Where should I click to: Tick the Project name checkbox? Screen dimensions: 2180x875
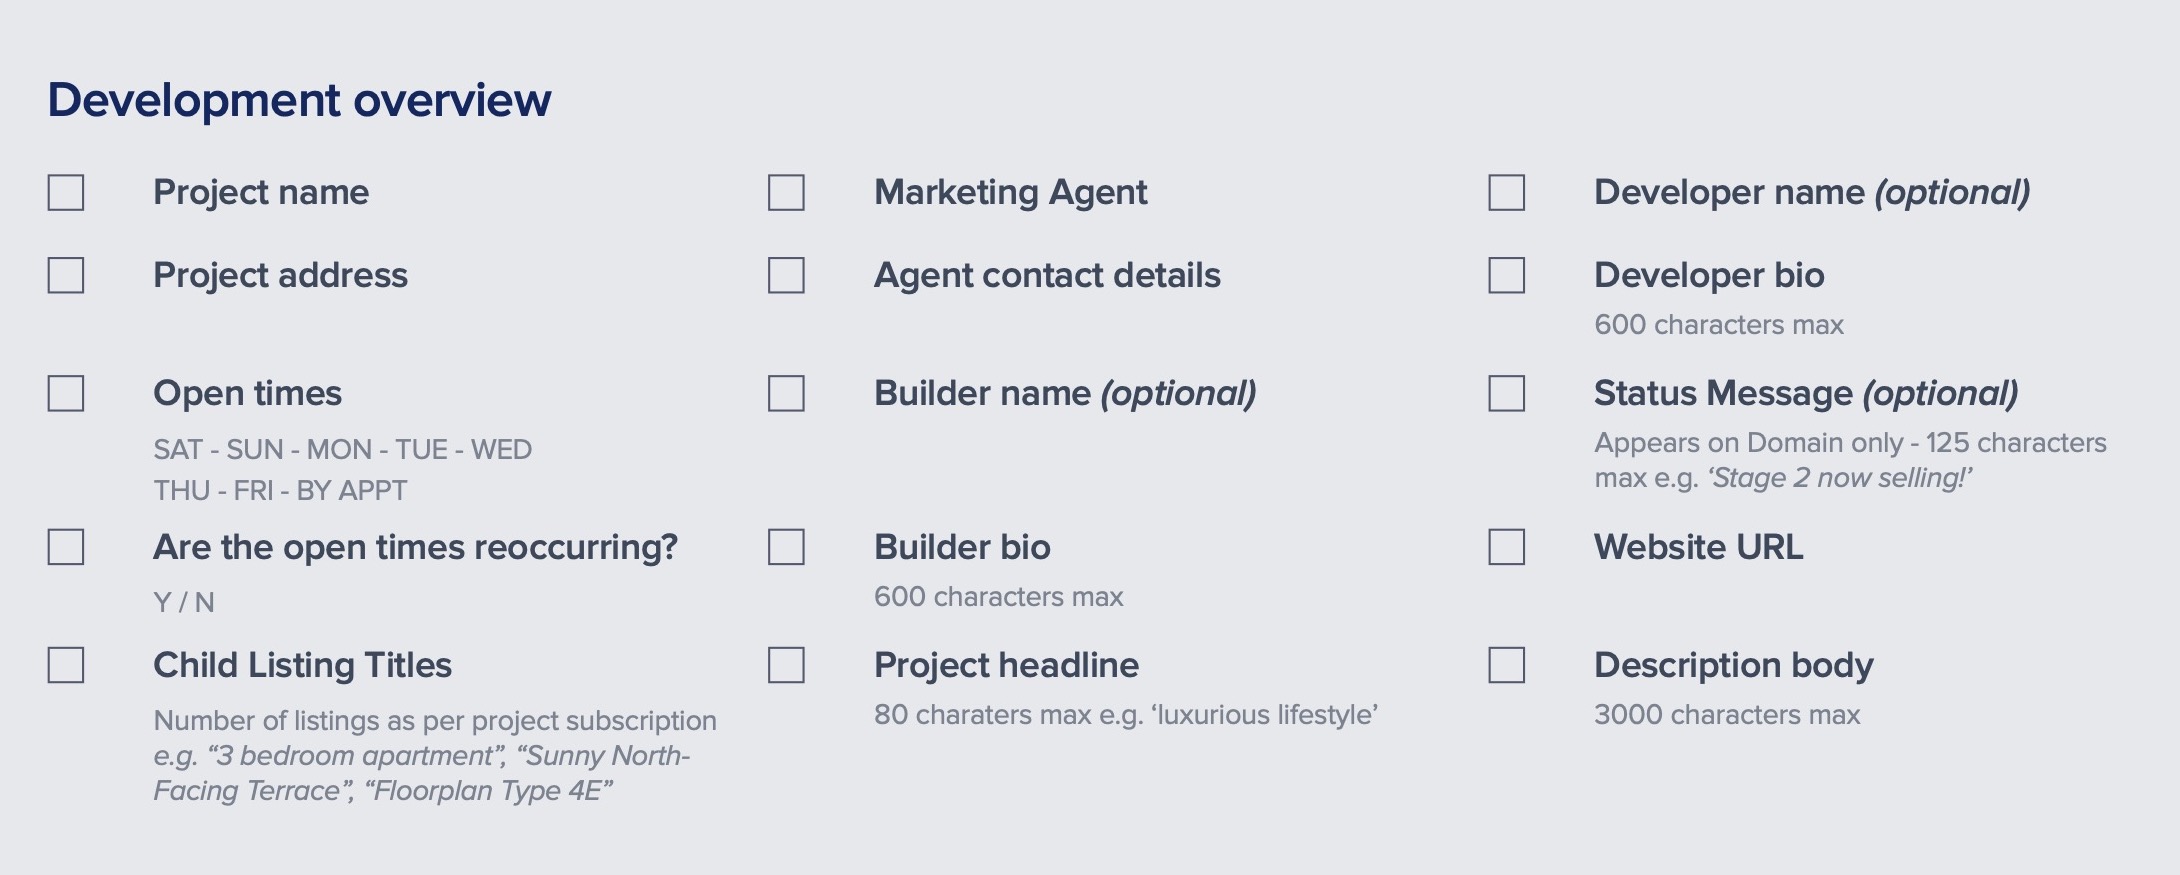tap(66, 193)
